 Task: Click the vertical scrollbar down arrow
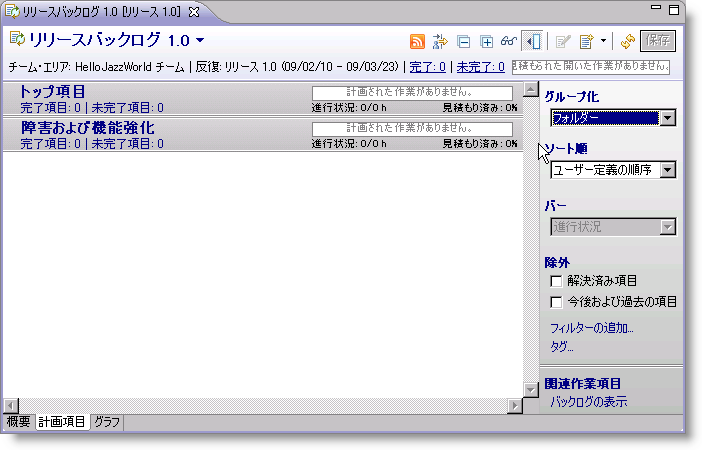(x=531, y=390)
